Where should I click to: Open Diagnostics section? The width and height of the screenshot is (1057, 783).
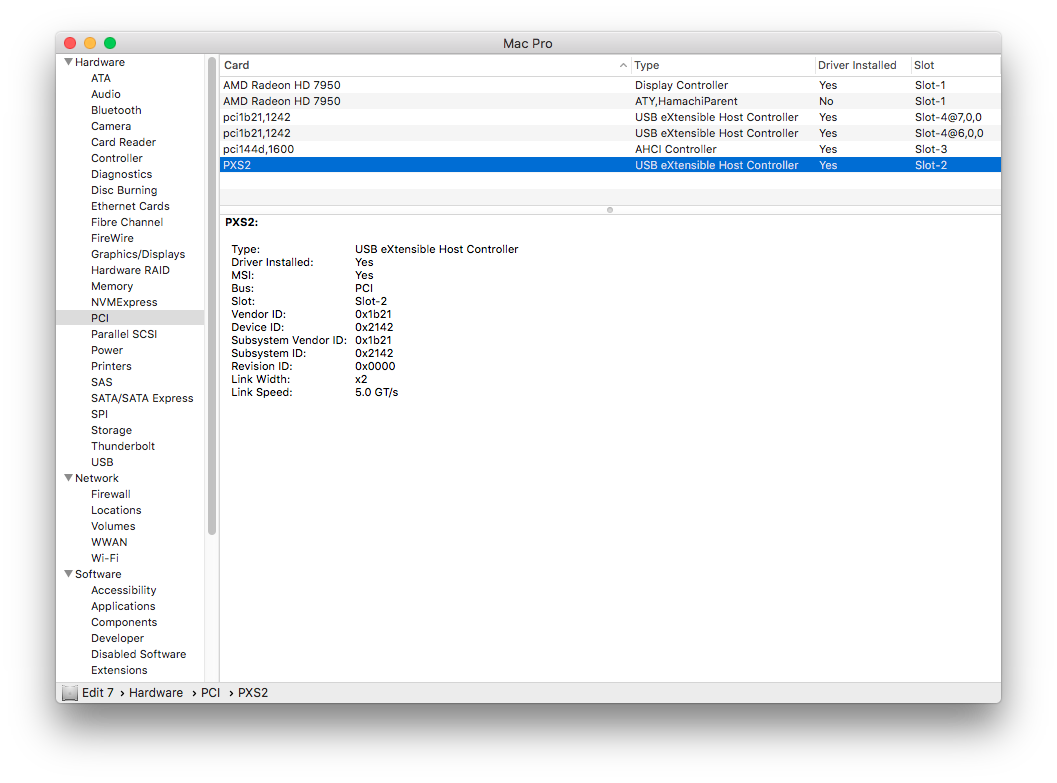[121, 174]
